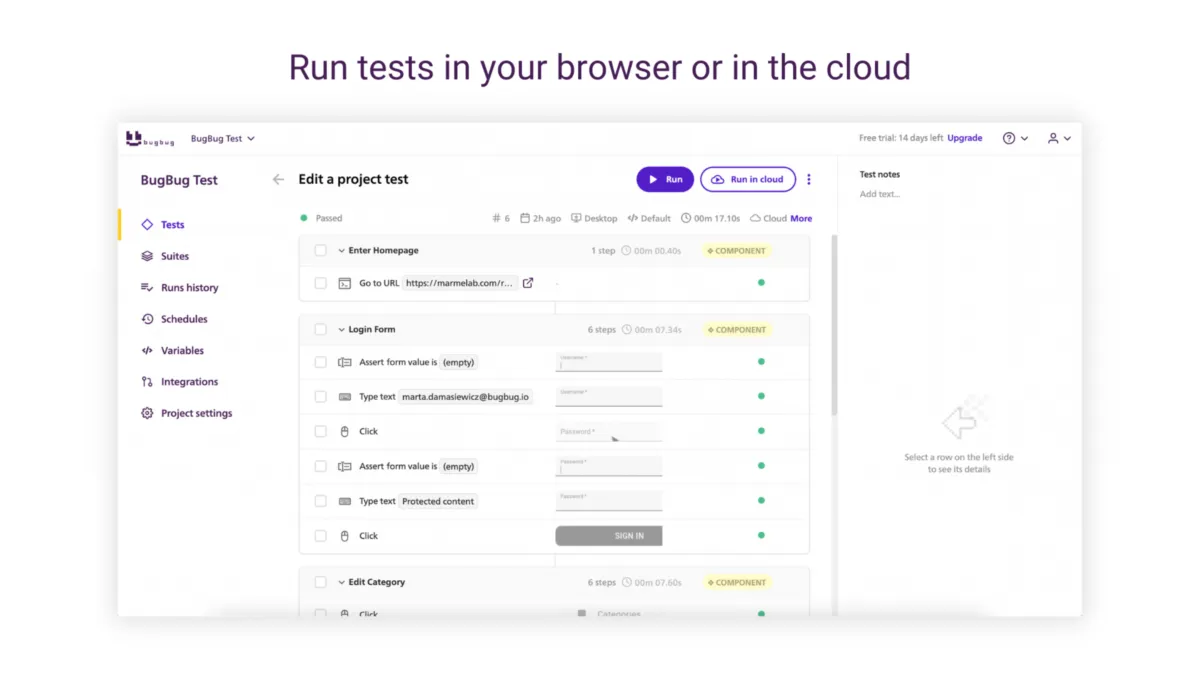The width and height of the screenshot is (1200, 675).
Task: Open Project settings
Action: [x=196, y=413]
